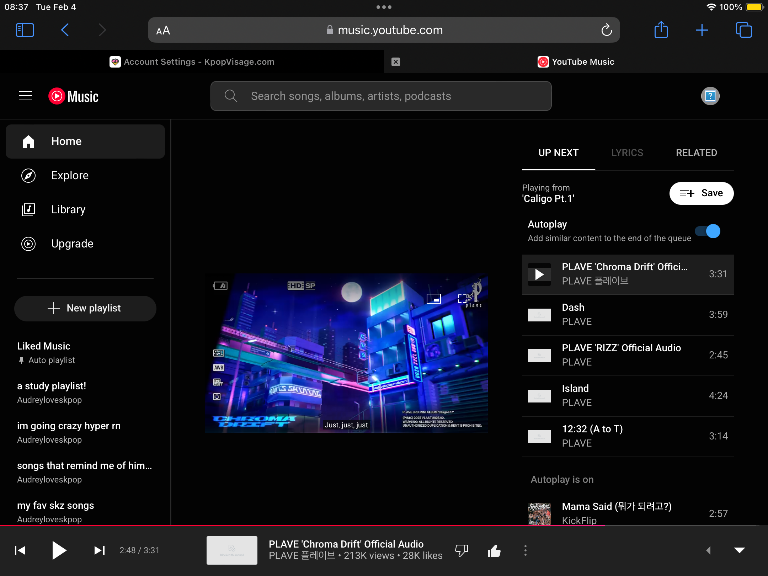Screen dimensions: 768x576
Task: Go back with Safari back arrow
Action: (x=65, y=30)
